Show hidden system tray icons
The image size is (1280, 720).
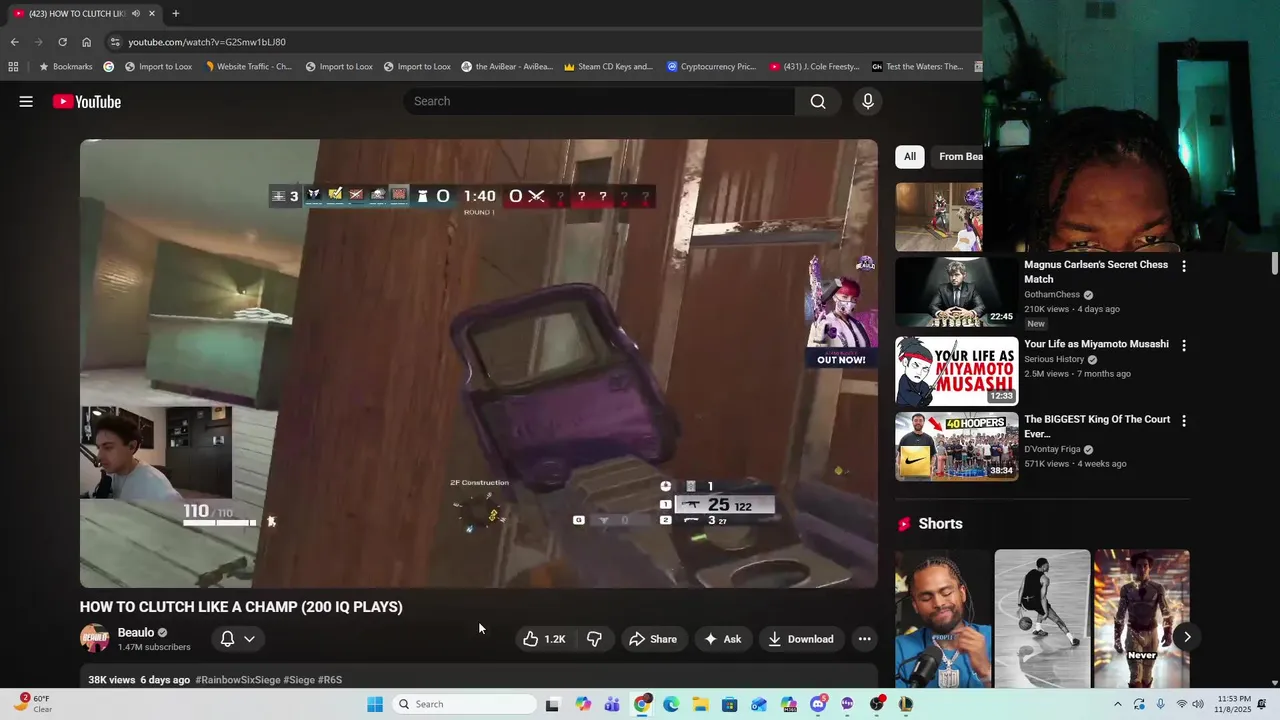click(x=1118, y=704)
